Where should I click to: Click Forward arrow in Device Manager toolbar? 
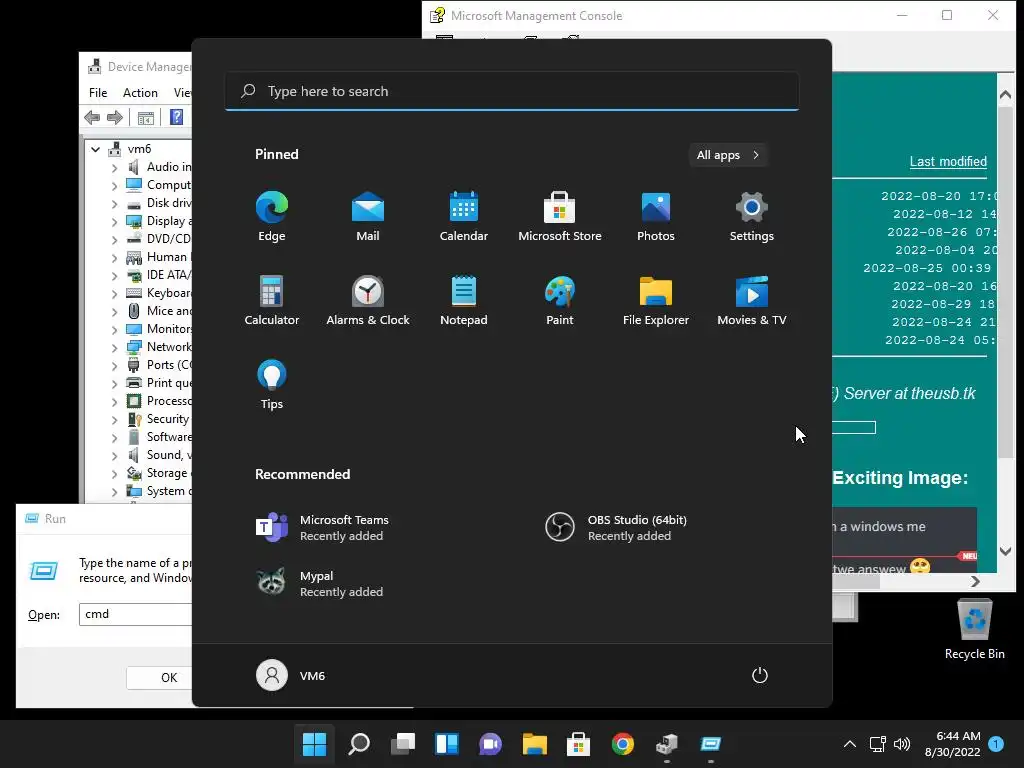tap(115, 118)
